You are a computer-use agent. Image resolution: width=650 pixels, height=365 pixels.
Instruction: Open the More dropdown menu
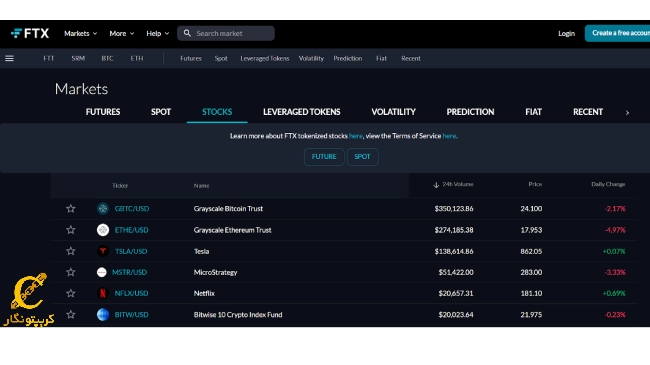click(x=121, y=33)
